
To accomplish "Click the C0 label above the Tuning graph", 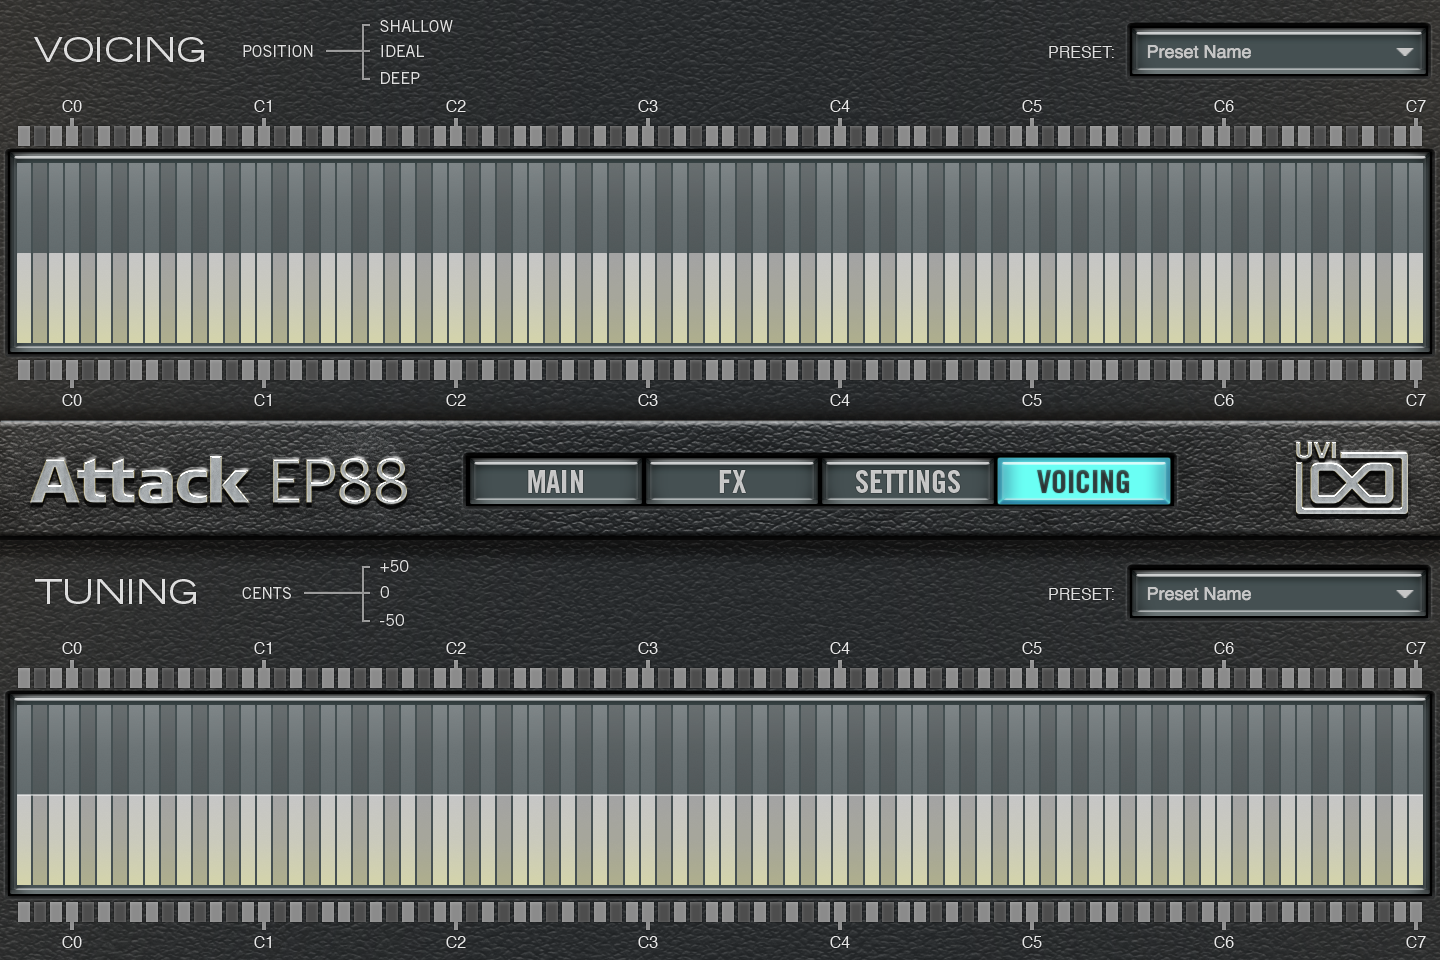I will click(72, 648).
